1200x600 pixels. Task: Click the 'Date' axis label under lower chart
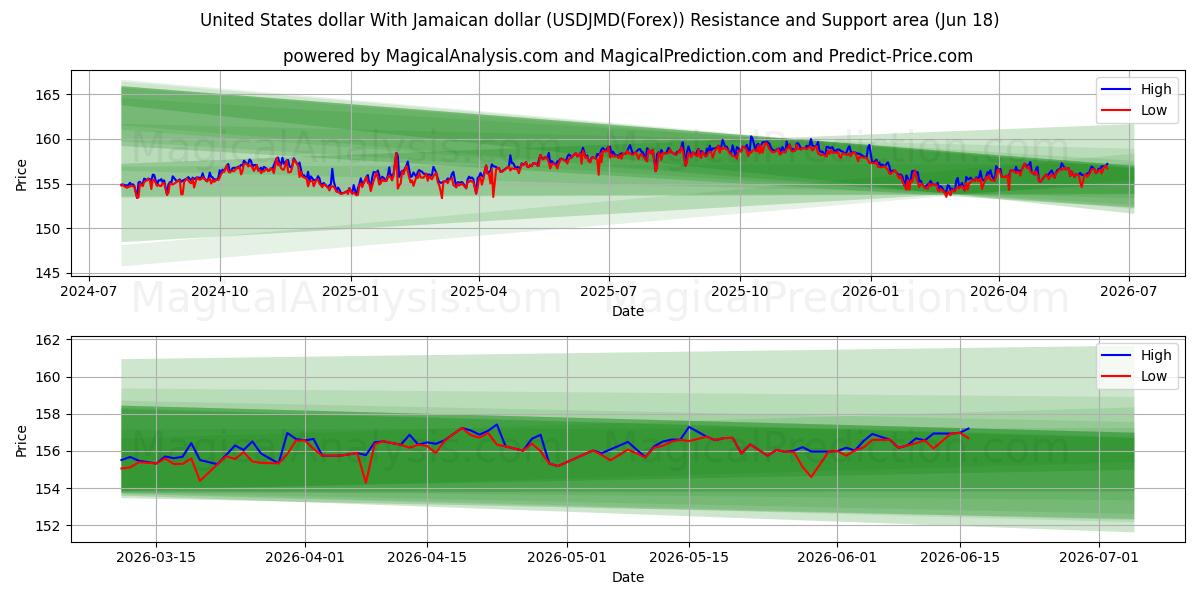tap(628, 578)
